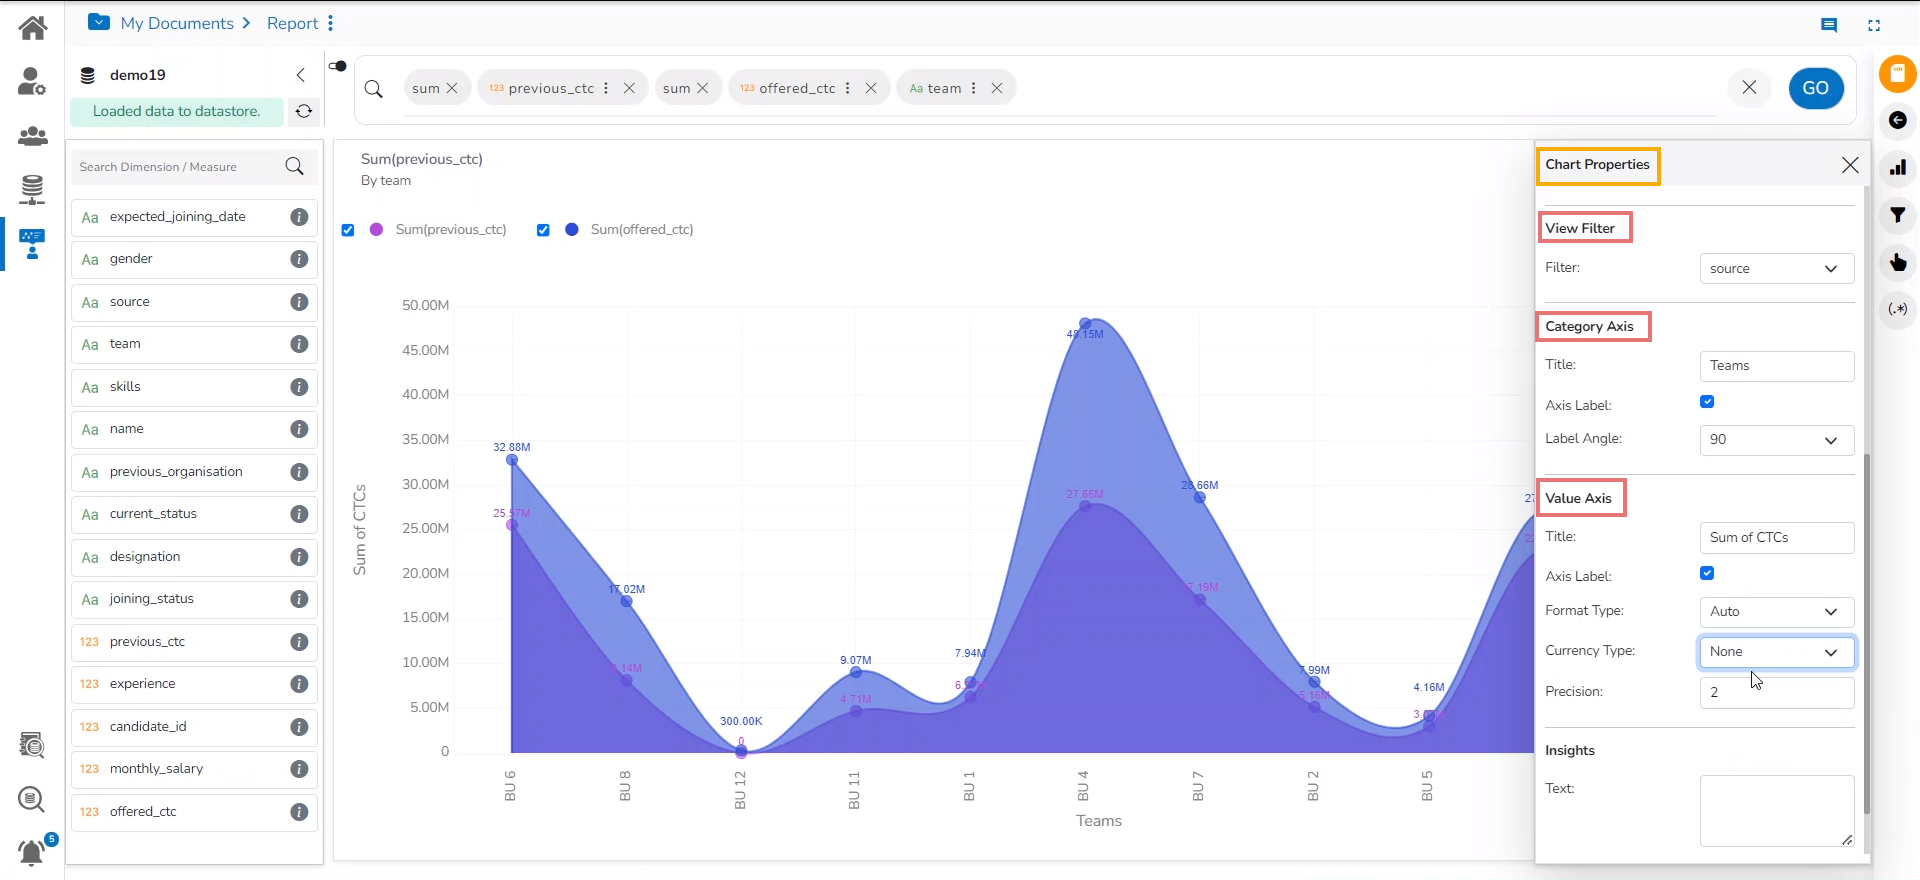The width and height of the screenshot is (1920, 880).
Task: Toggle Category Axis Label checkbox
Action: 1707,402
